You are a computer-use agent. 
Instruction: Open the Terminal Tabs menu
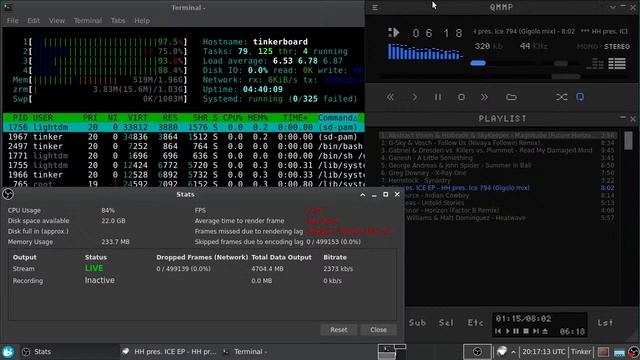click(x=118, y=20)
